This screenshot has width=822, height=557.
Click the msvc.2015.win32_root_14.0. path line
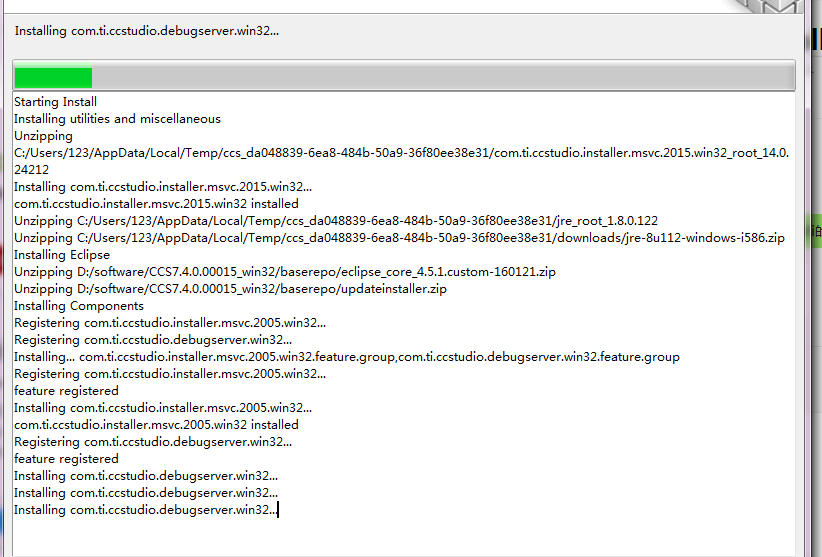(402, 153)
